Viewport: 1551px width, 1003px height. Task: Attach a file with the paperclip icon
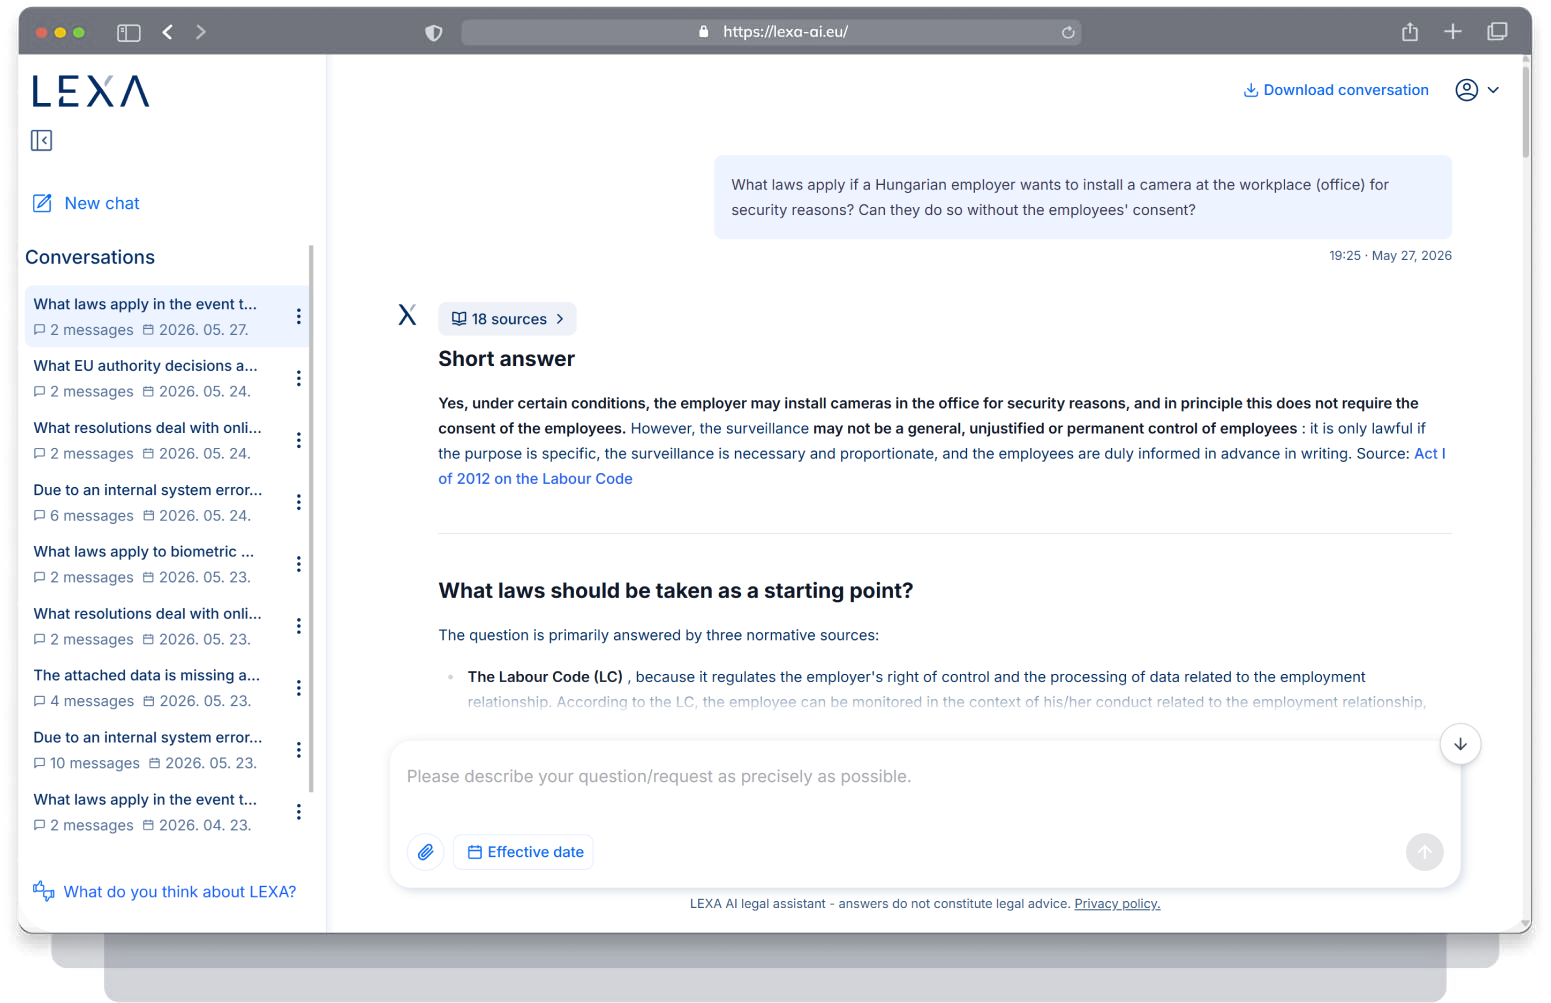(426, 852)
